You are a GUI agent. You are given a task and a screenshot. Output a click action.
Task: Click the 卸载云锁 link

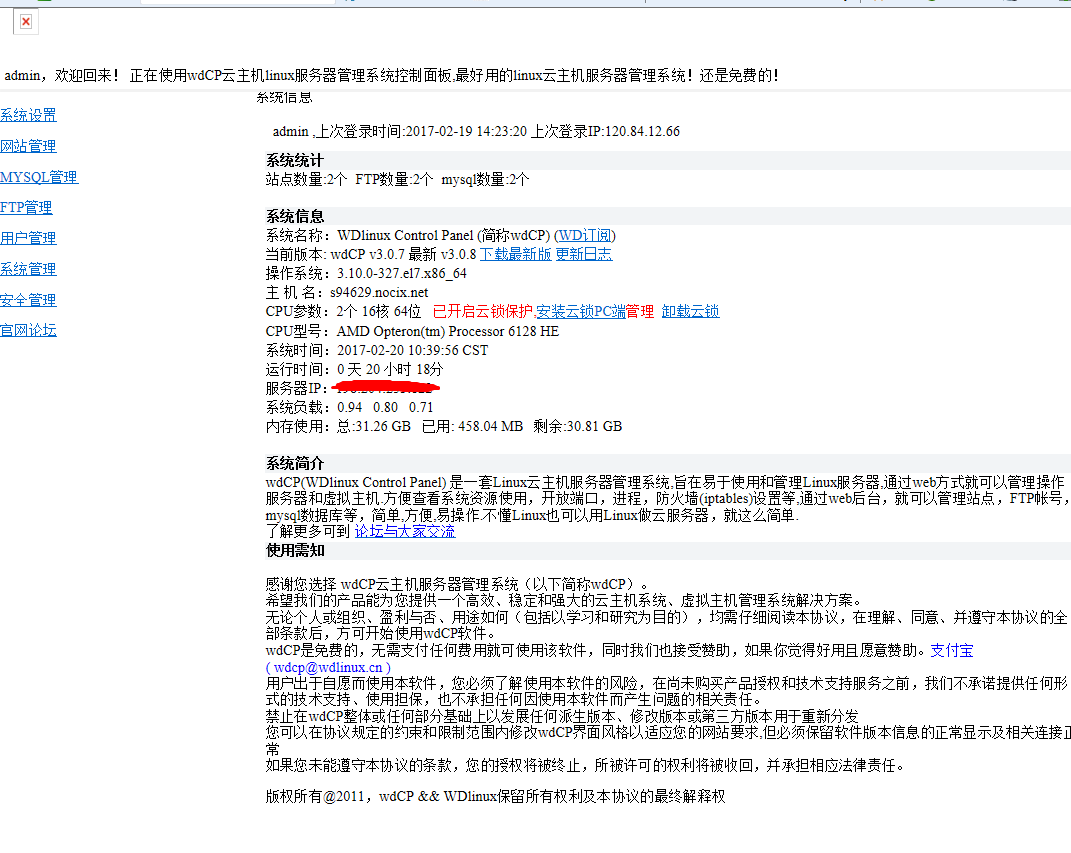[x=691, y=311]
